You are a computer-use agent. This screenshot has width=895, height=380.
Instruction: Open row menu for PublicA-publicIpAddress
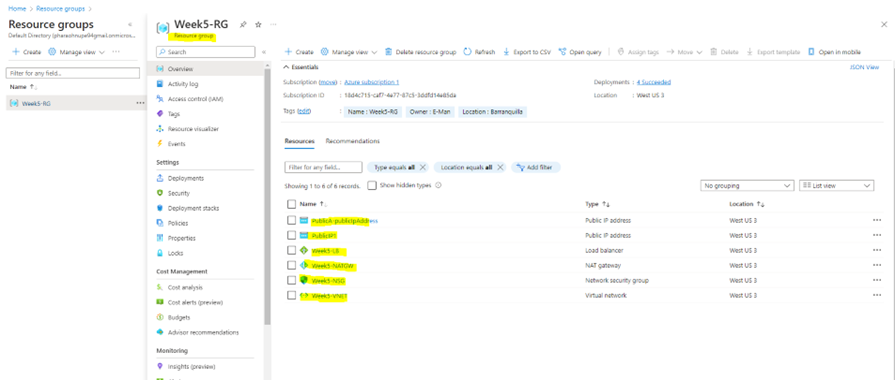click(x=877, y=221)
